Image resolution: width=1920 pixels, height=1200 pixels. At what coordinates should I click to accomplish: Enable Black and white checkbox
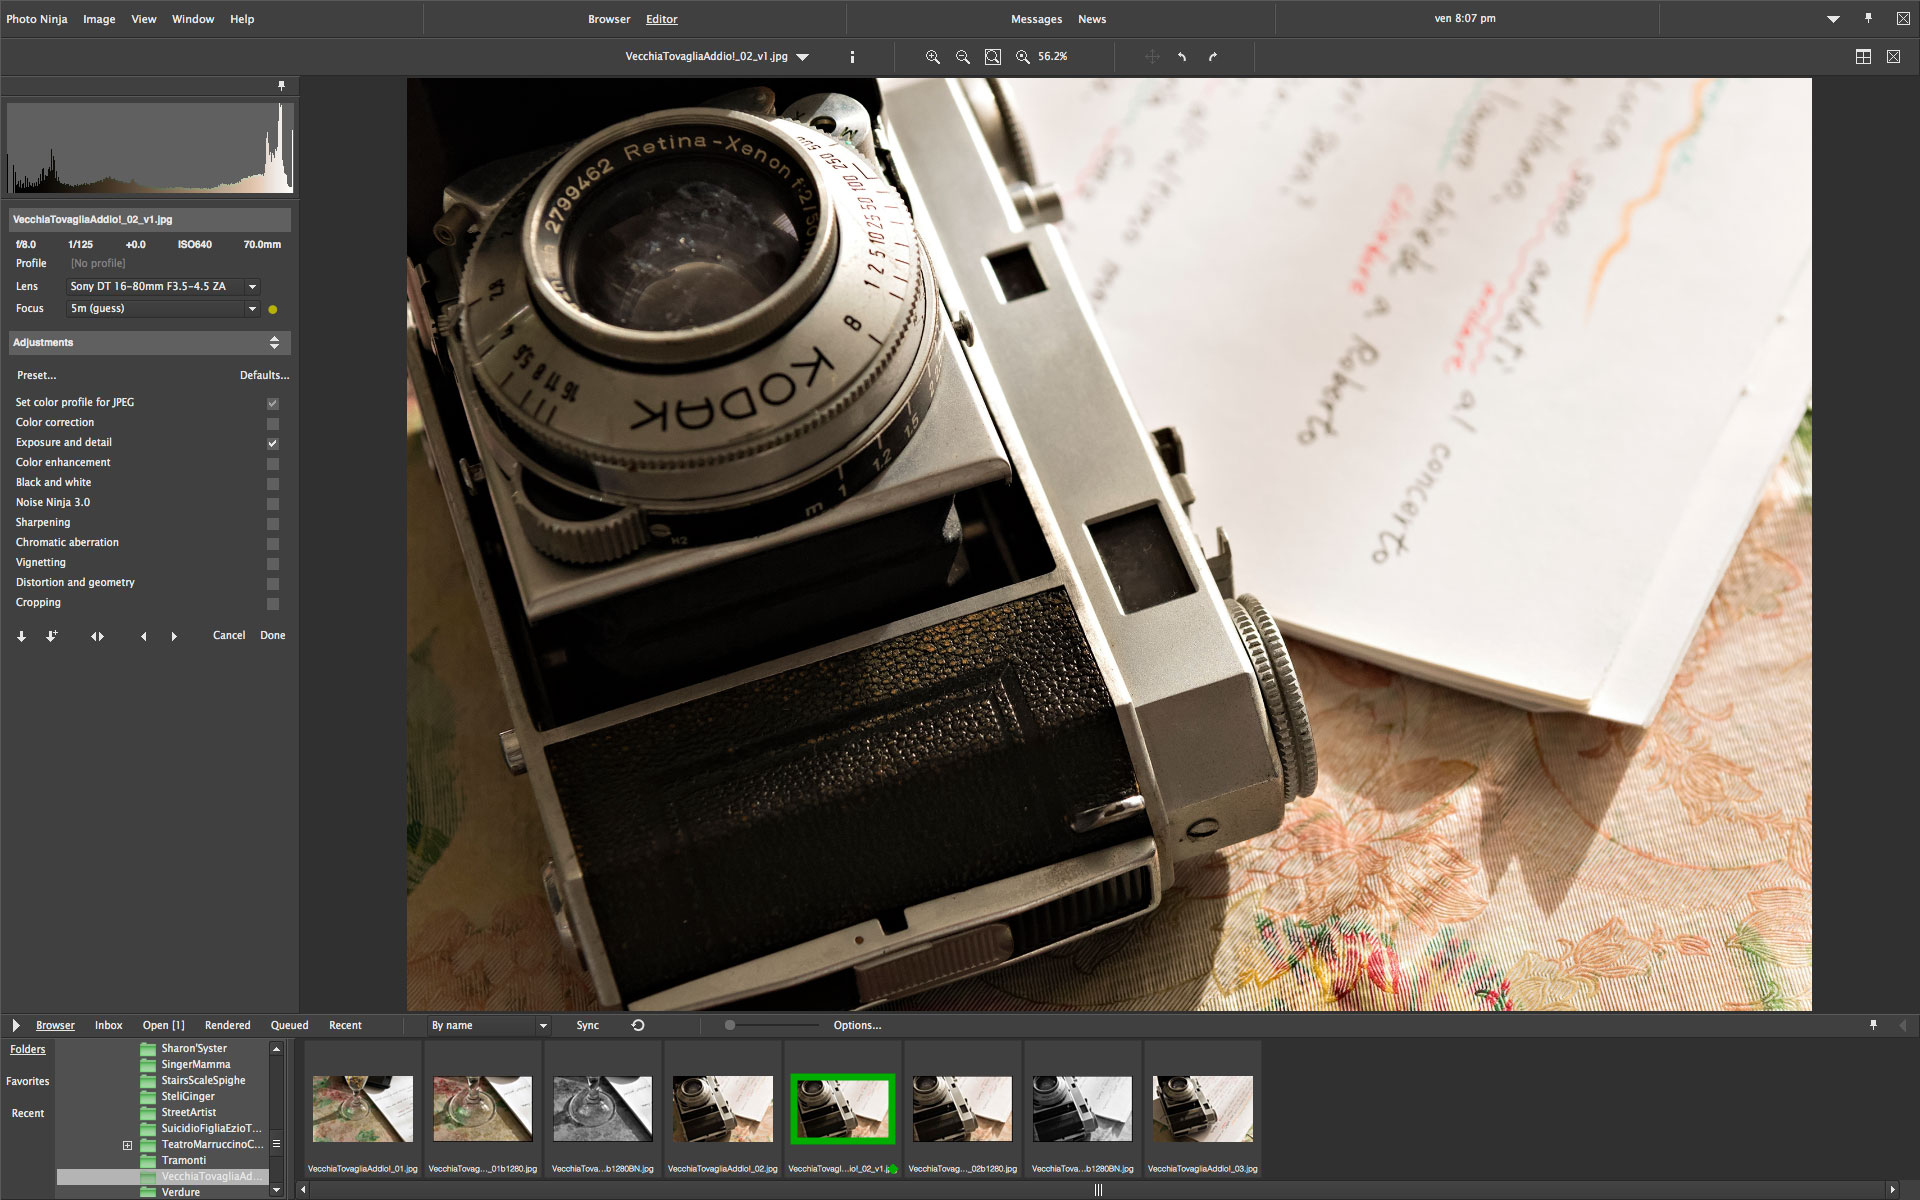click(x=273, y=483)
